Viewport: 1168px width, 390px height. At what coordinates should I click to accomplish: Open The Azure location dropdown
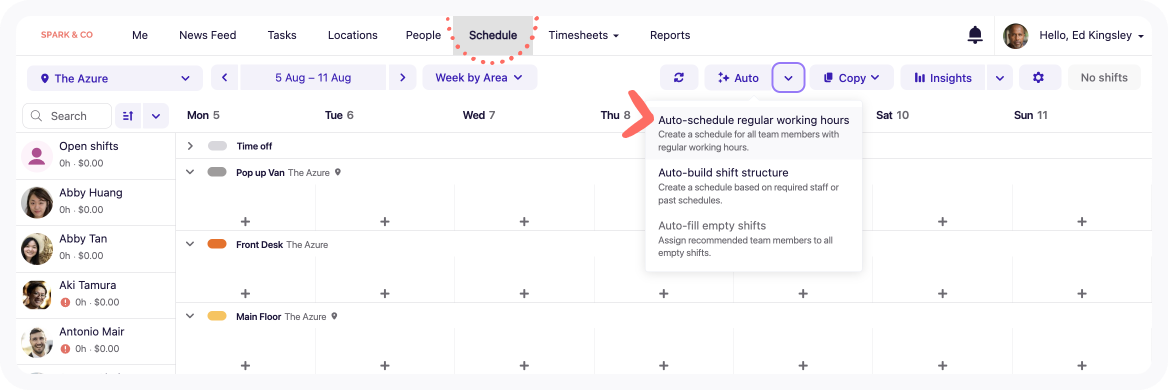click(115, 77)
